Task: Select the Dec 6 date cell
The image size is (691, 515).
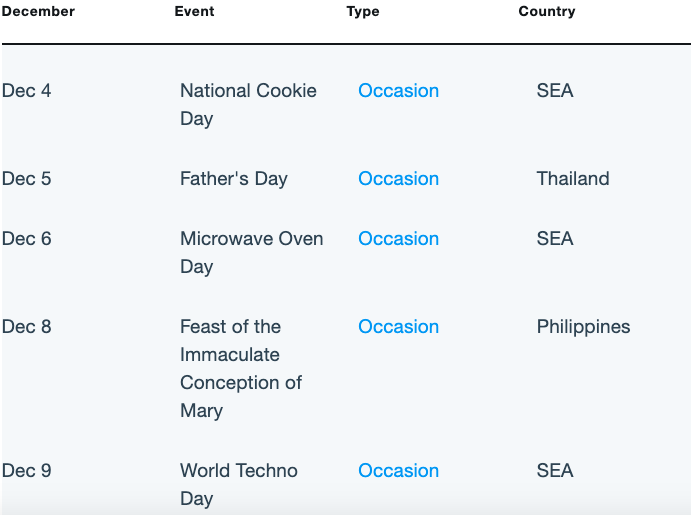Action: (x=26, y=239)
